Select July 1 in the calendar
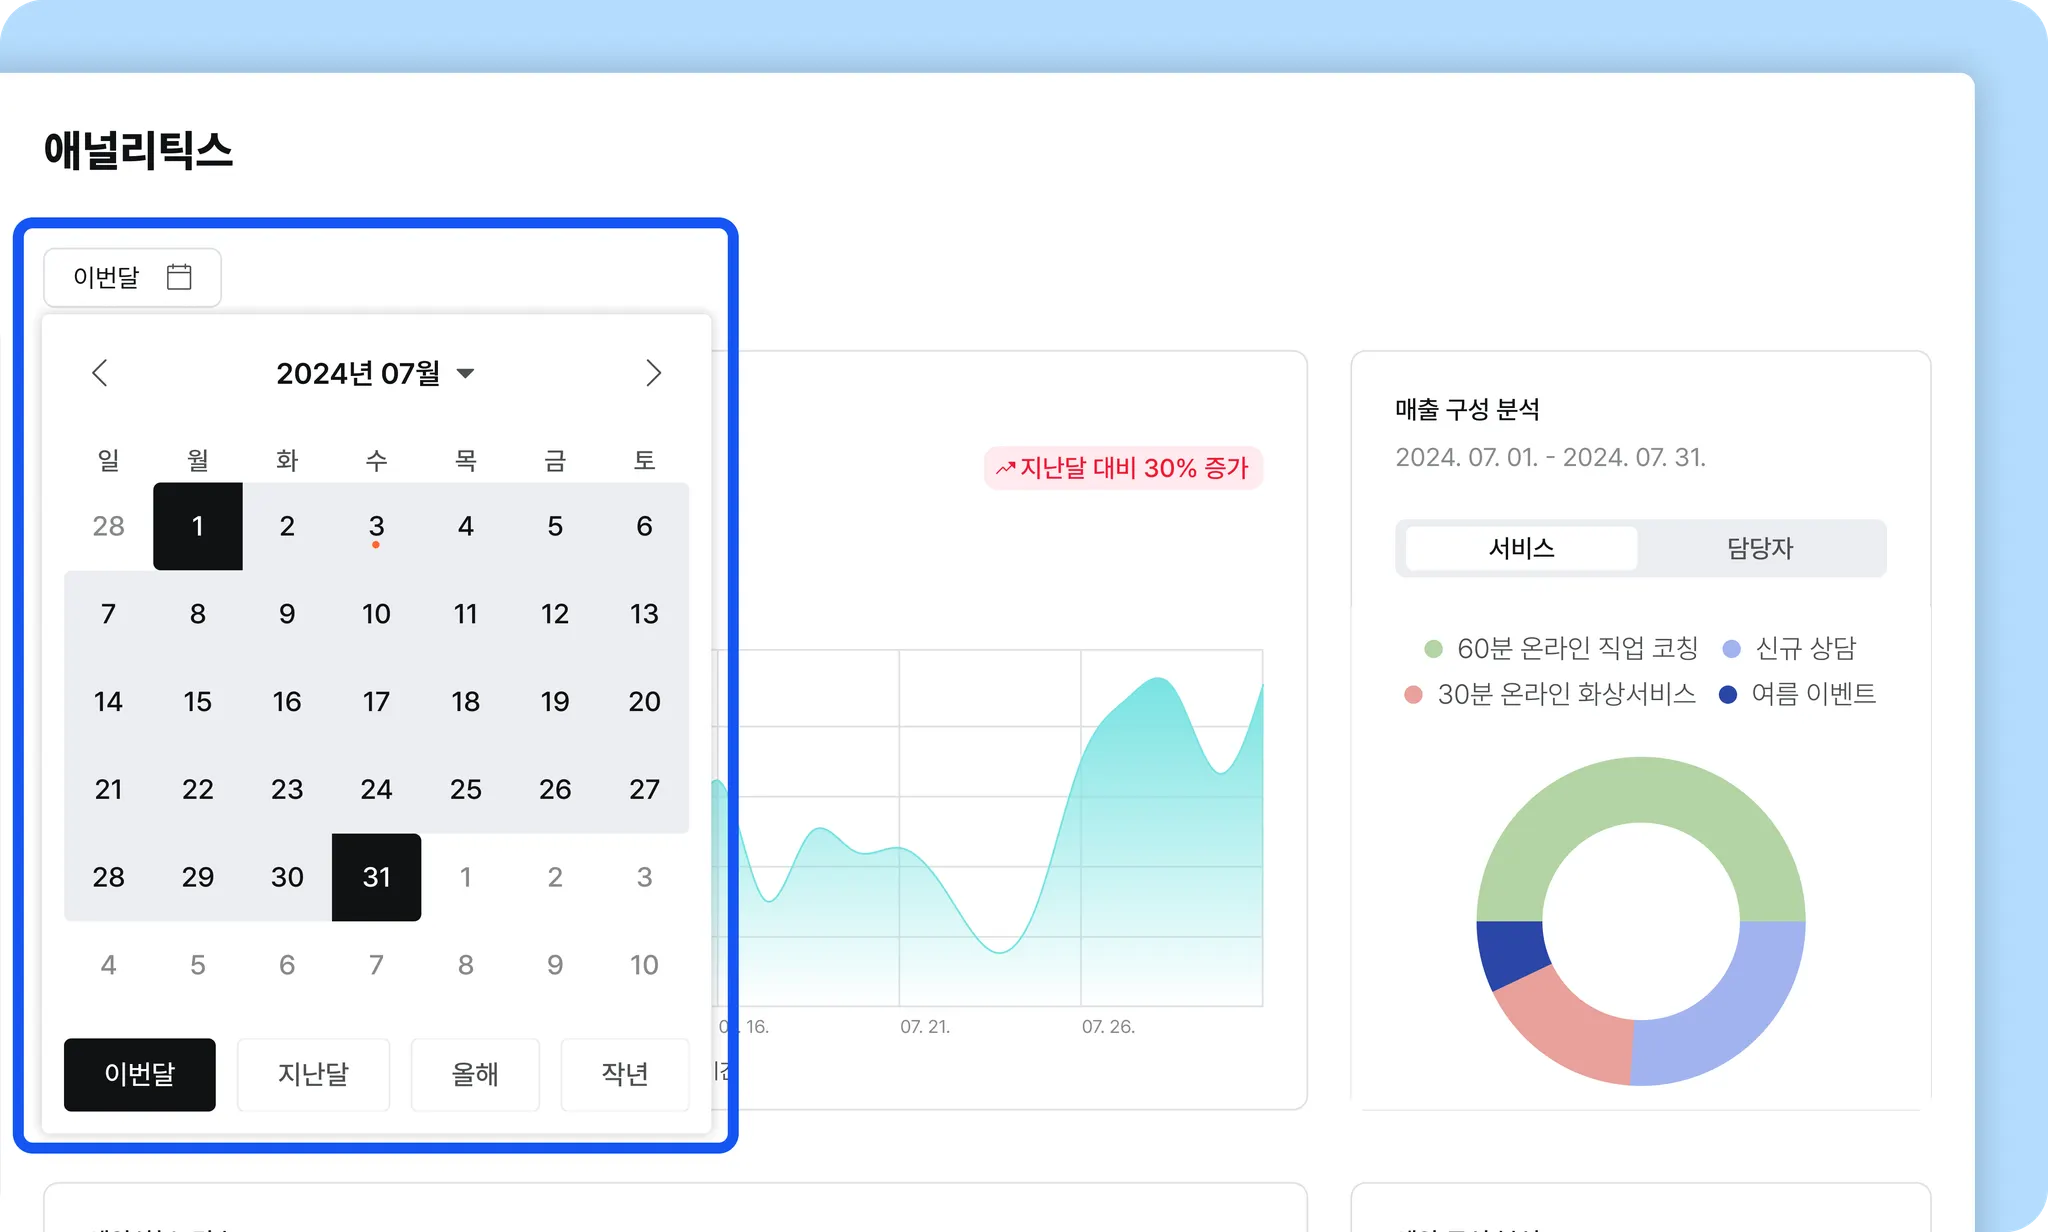Image resolution: width=2048 pixels, height=1232 pixels. click(198, 526)
